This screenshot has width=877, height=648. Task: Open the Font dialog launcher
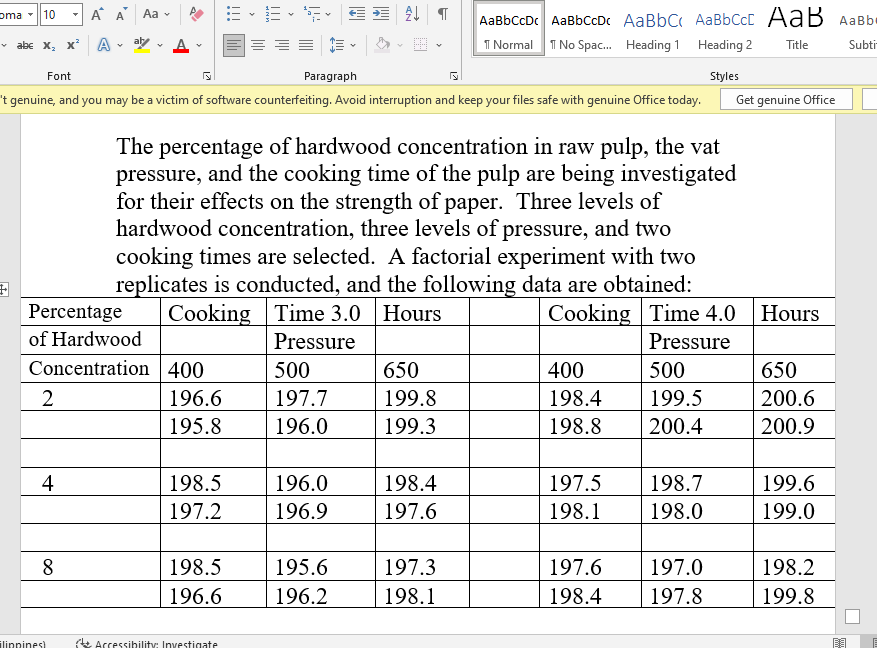pos(207,76)
